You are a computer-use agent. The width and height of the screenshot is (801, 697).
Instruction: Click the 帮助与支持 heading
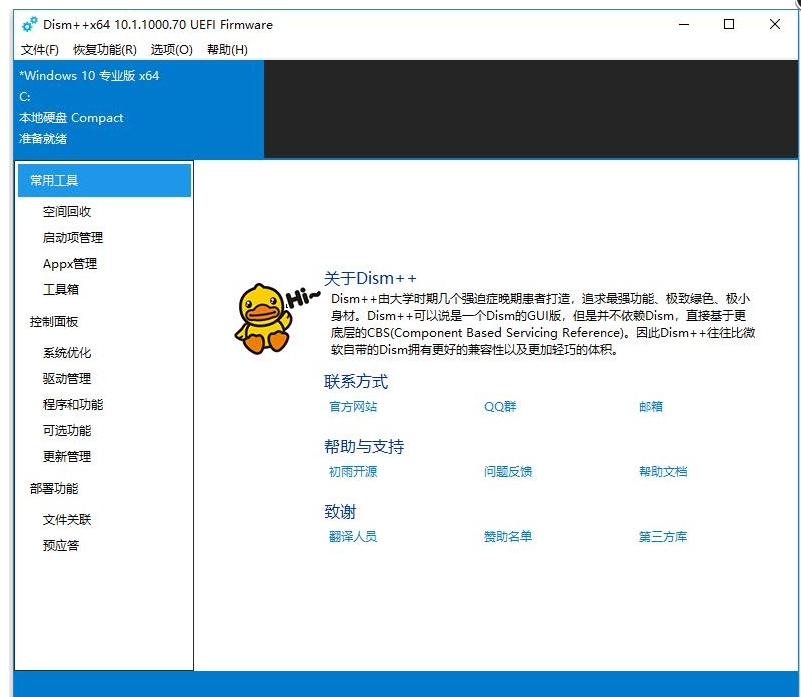[x=364, y=447]
